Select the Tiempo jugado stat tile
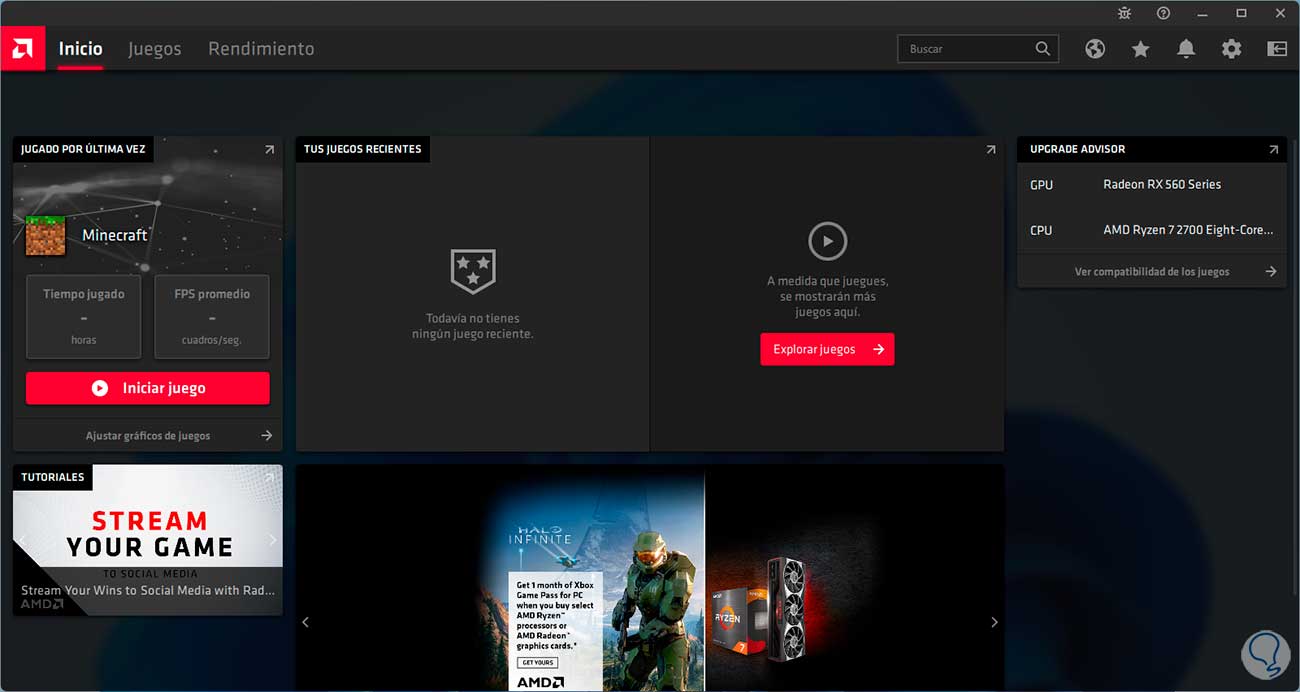 84,316
